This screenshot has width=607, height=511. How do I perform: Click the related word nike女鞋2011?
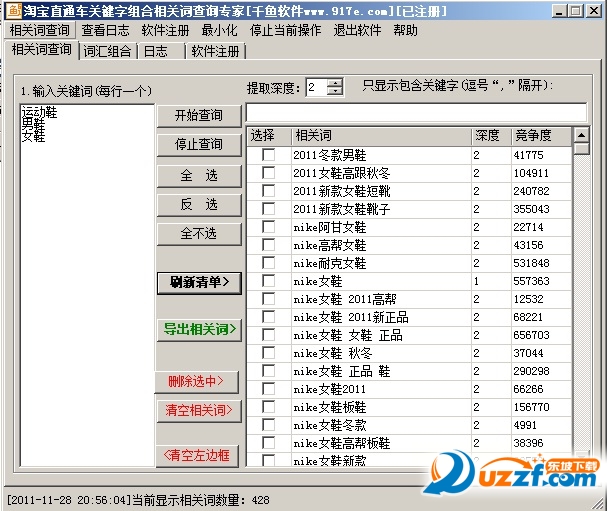[x=329, y=389]
